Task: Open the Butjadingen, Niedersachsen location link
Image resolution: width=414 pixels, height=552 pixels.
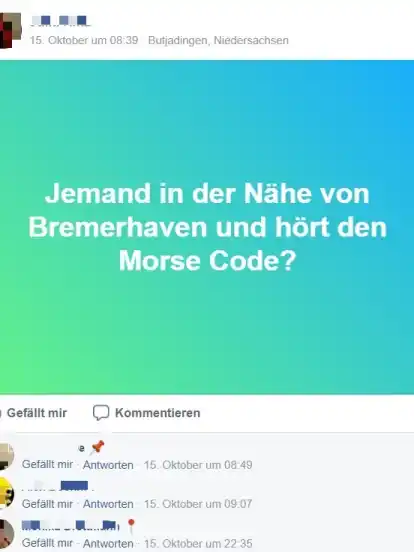Action: tap(218, 40)
